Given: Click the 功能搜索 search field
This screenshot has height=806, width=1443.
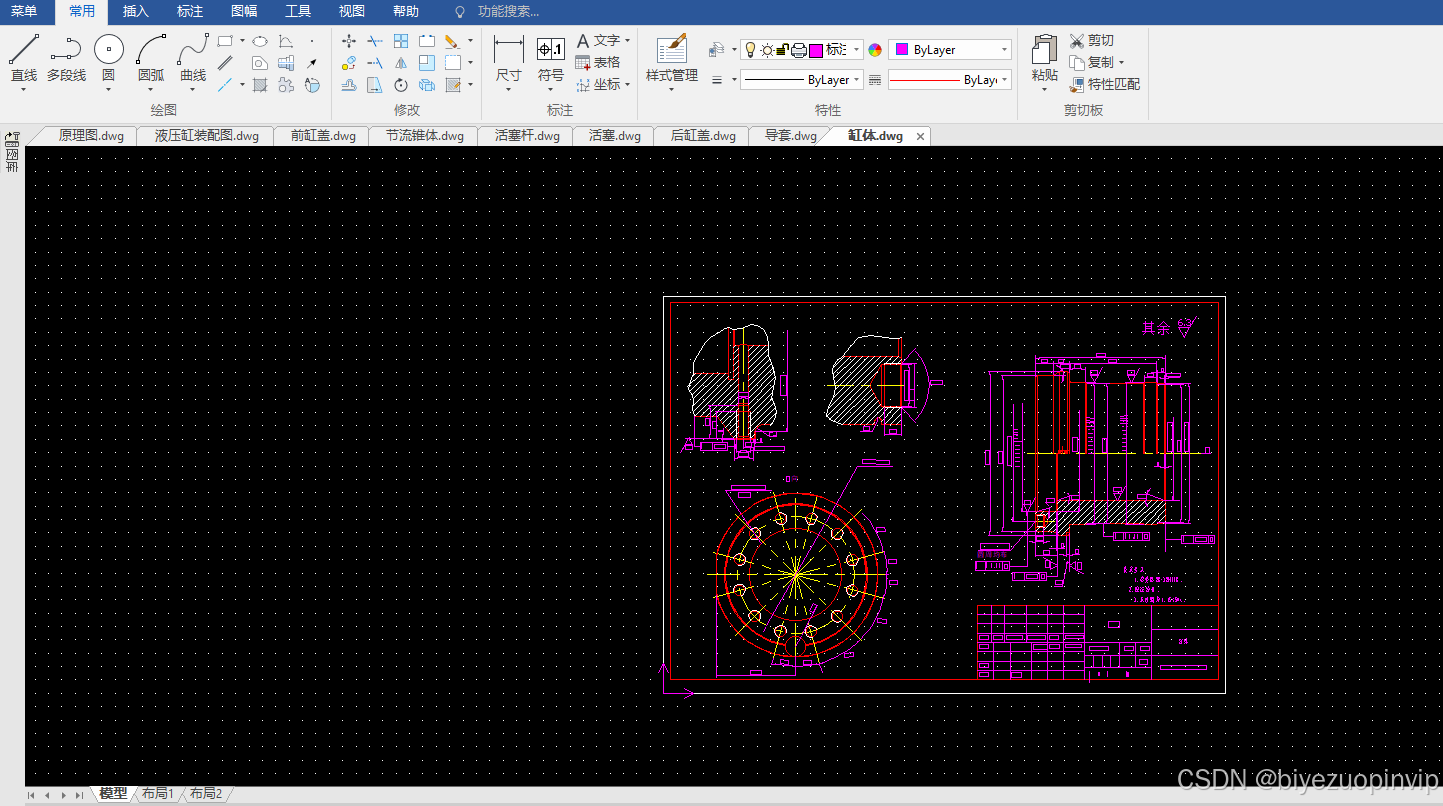Looking at the screenshot, I should 508,12.
